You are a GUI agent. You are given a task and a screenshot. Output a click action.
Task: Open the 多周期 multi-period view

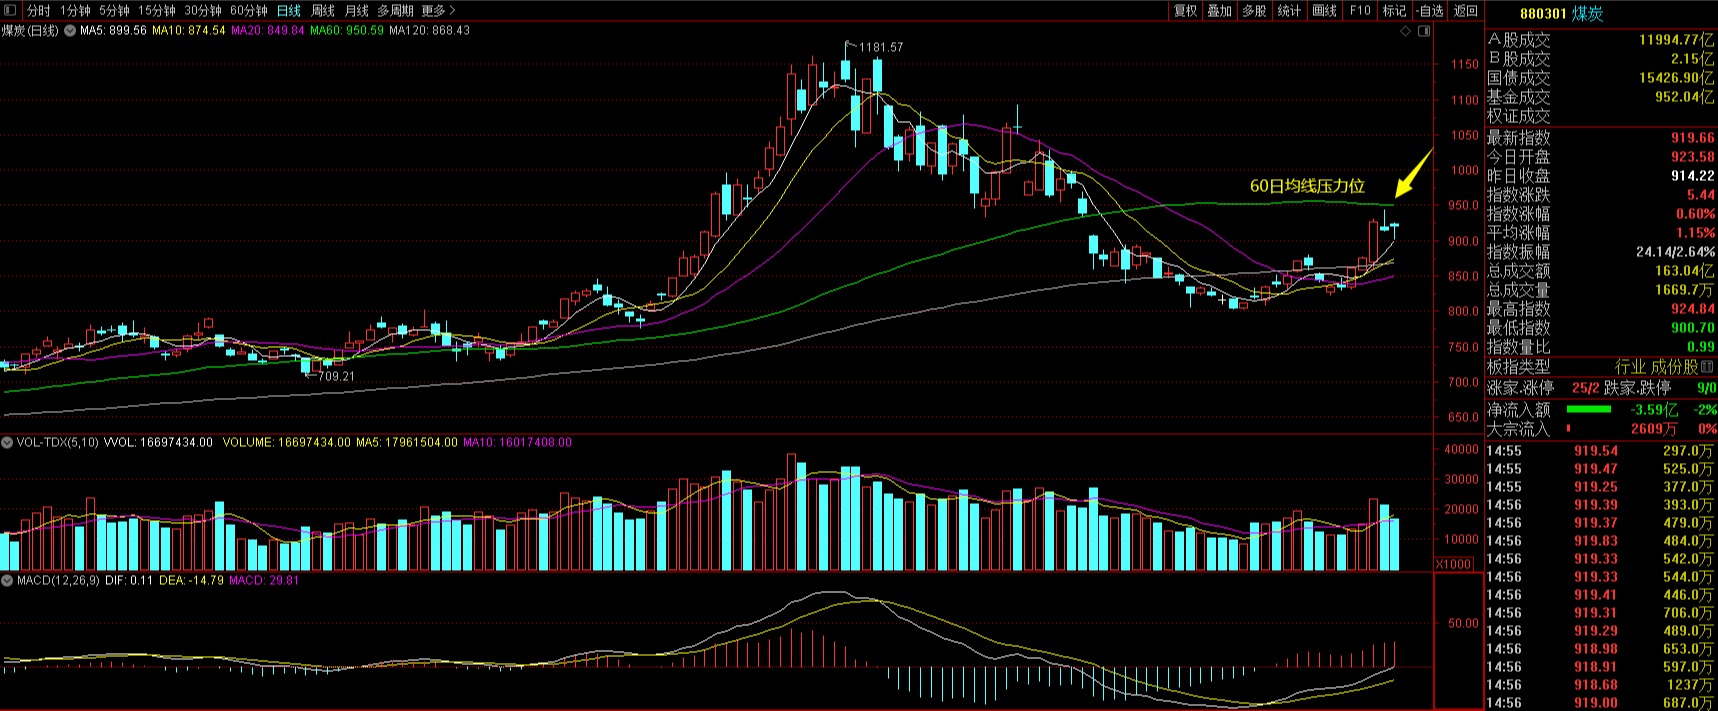[395, 11]
